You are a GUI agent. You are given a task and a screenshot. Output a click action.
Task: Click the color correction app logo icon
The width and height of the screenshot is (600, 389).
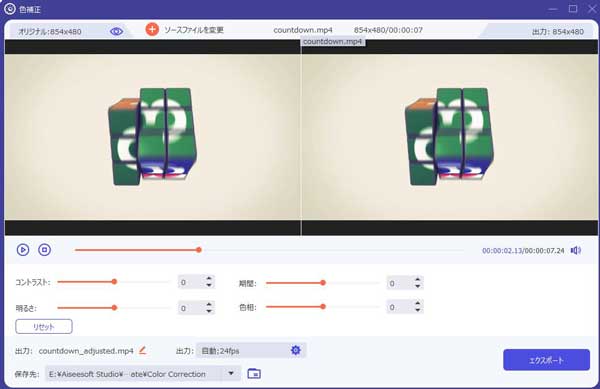point(10,9)
